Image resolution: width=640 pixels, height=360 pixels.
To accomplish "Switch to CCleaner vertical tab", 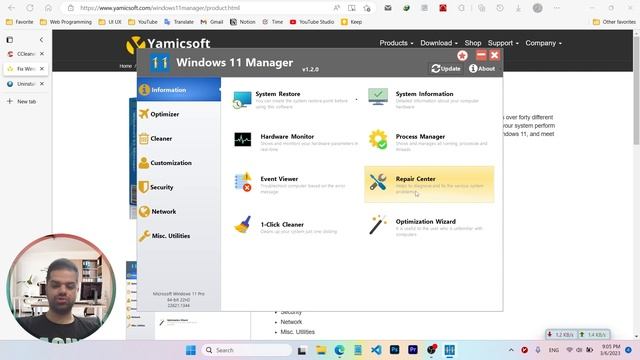I will click(26, 54).
